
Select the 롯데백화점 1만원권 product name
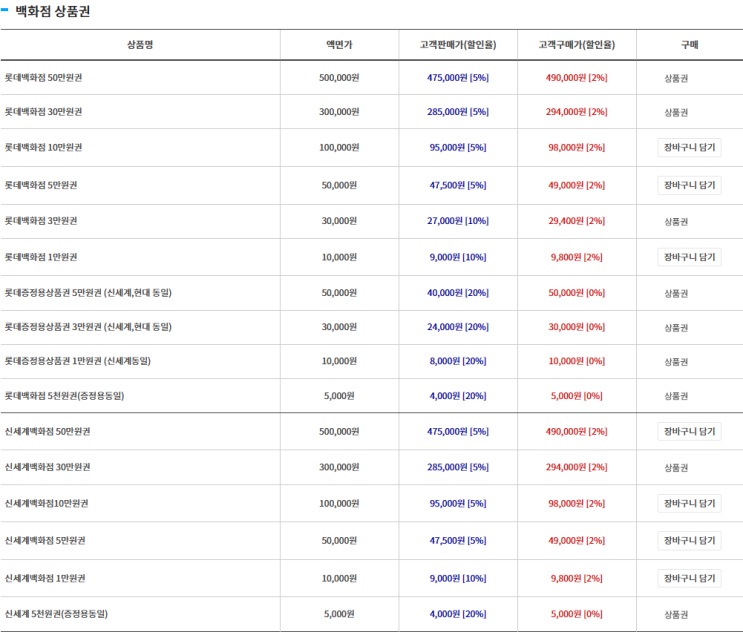[x=41, y=257]
